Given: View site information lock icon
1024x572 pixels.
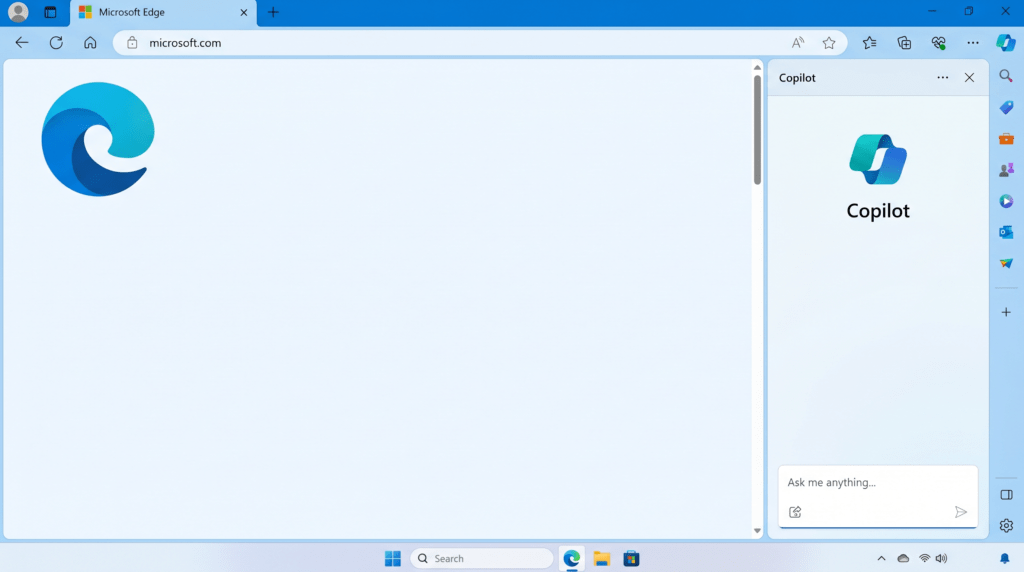Looking at the screenshot, I should (132, 43).
